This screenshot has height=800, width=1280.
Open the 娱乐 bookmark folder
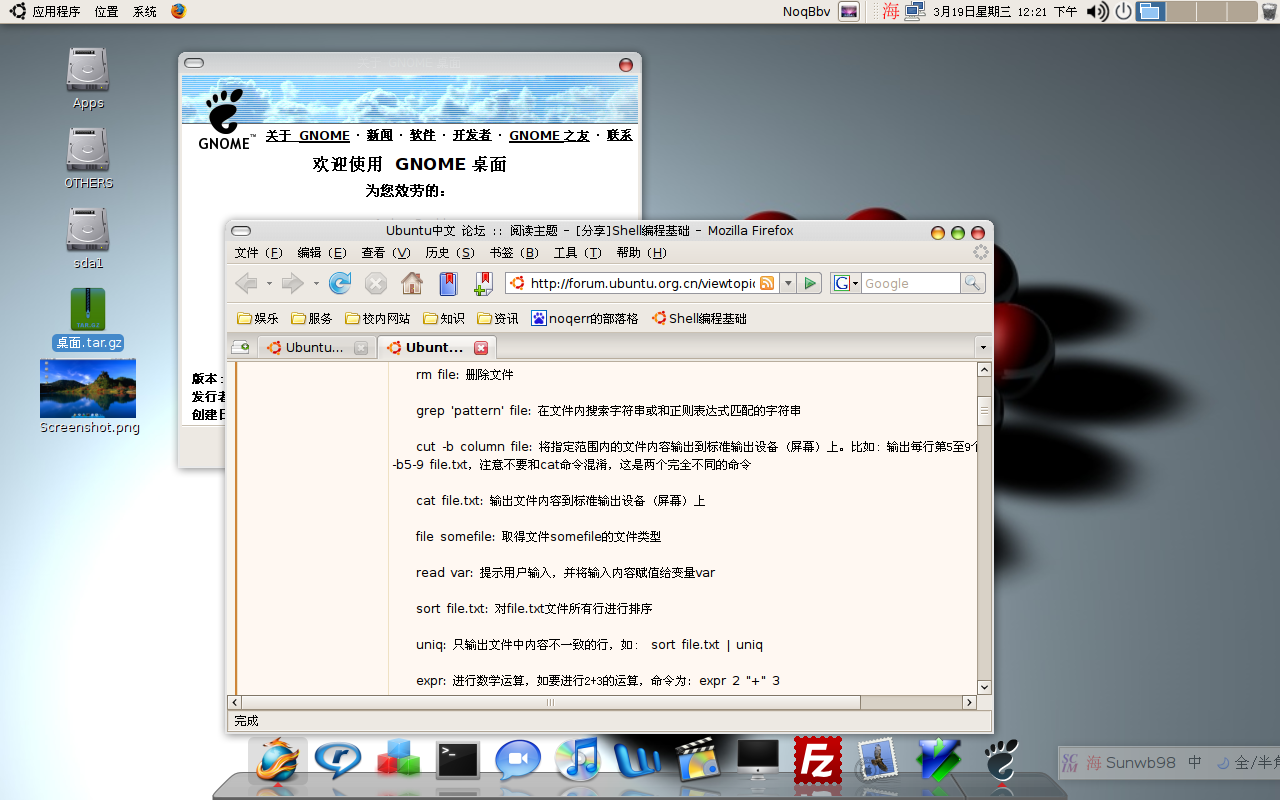(x=257, y=318)
